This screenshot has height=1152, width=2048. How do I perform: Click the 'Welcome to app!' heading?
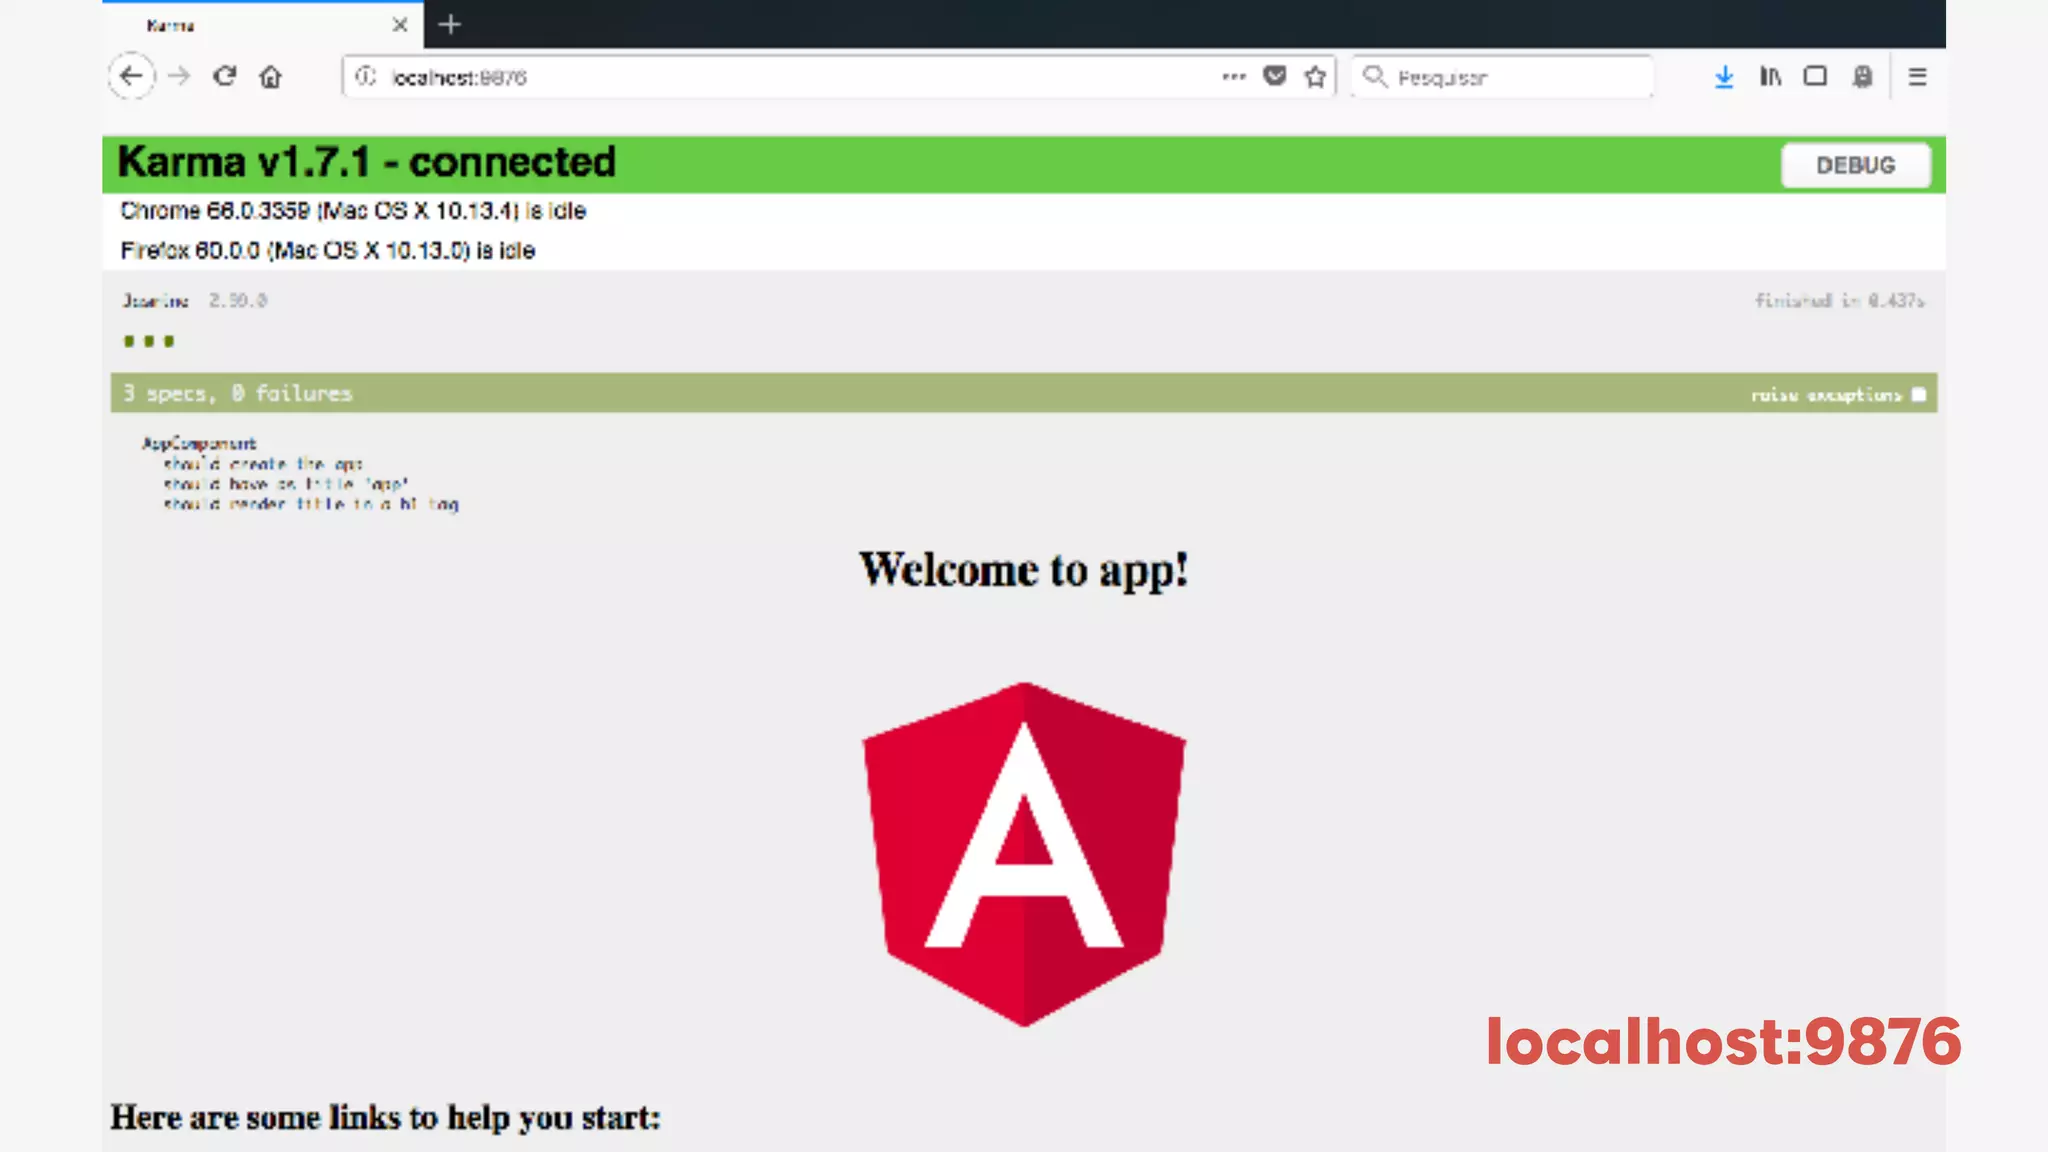click(1024, 570)
